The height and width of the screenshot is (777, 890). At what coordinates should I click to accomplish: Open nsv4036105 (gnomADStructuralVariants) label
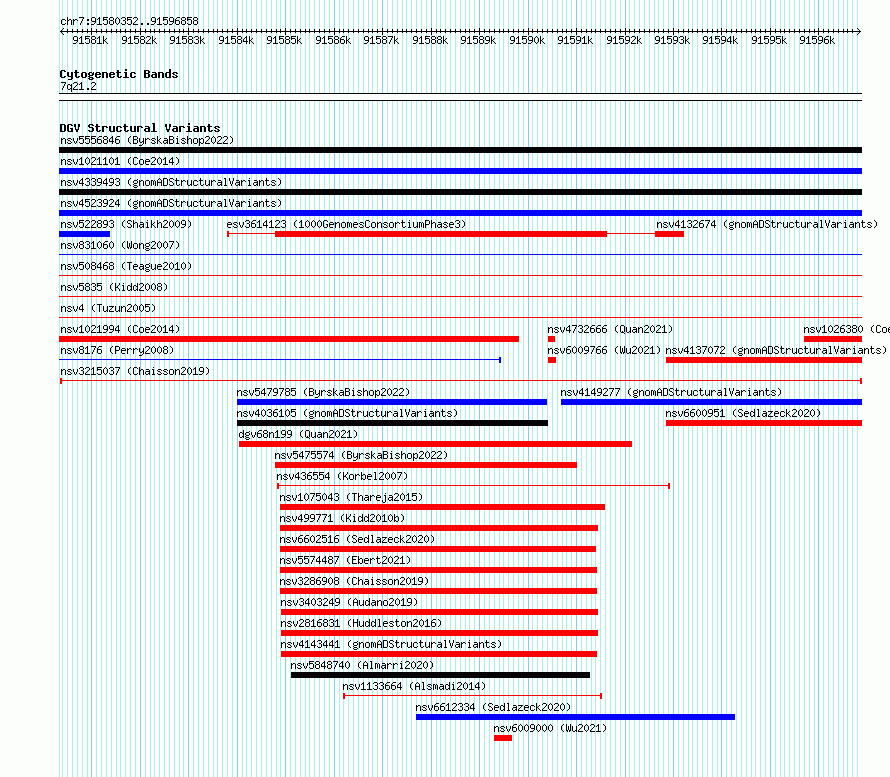pyautogui.click(x=347, y=413)
